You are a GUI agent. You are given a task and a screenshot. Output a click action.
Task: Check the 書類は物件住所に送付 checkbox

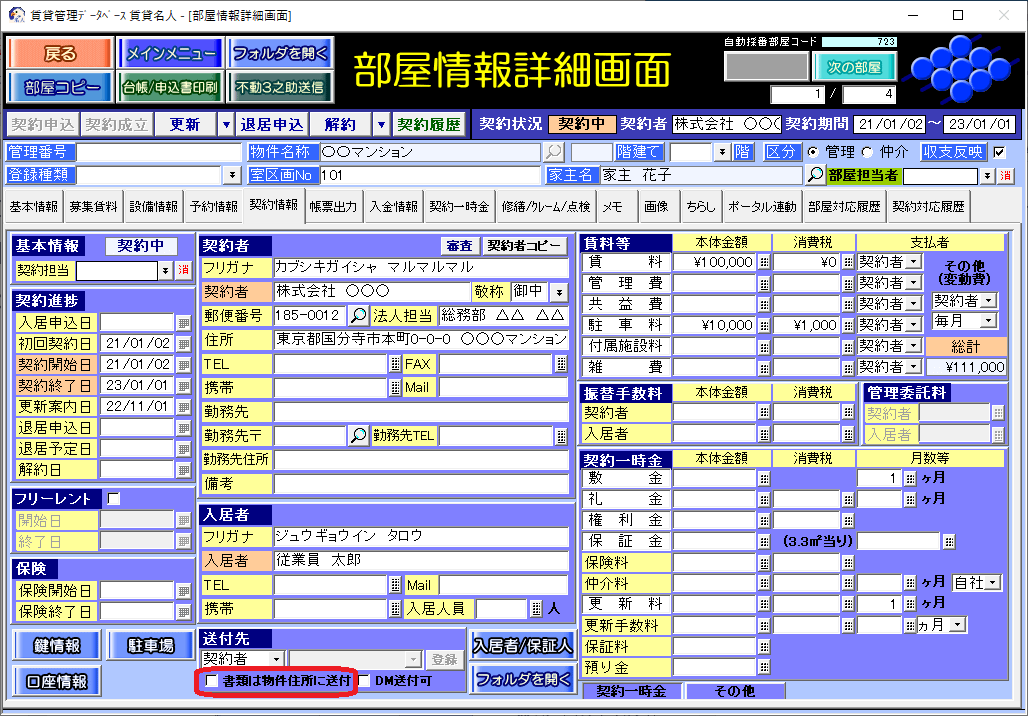tap(211, 681)
